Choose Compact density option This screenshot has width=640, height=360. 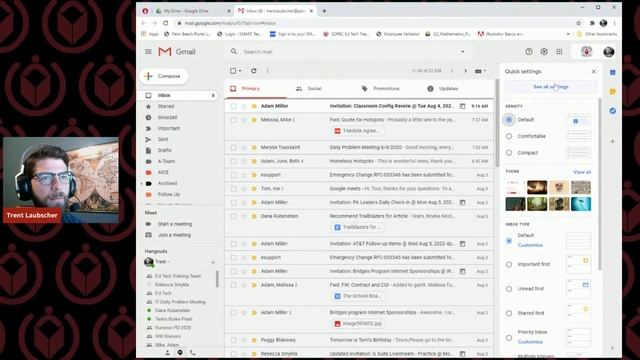pyautogui.click(x=509, y=153)
